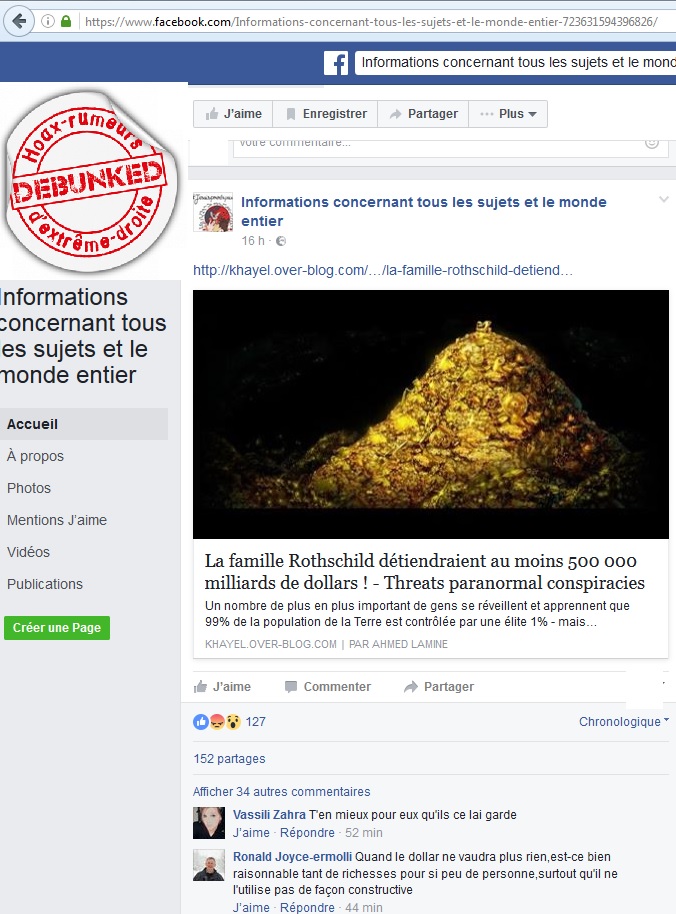The image size is (676, 914).
Task: Open the page avatar next to post title
Action: click(213, 212)
